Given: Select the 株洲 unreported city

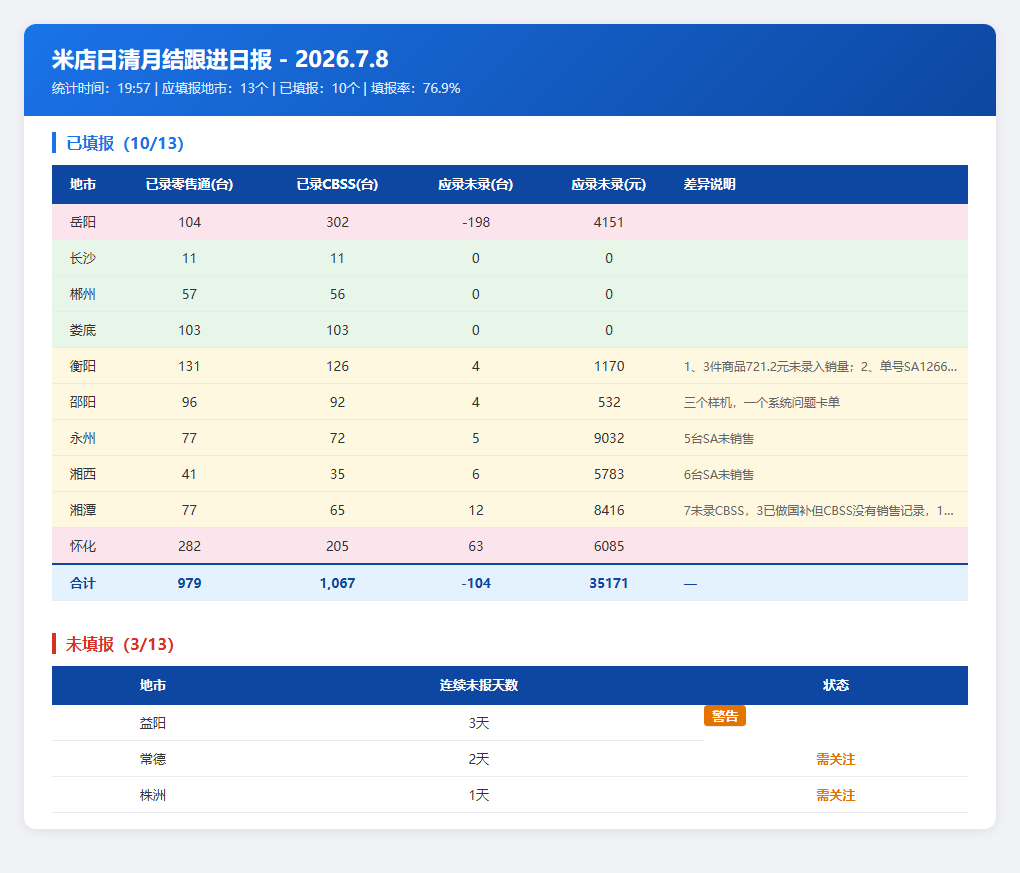Looking at the screenshot, I should (153, 795).
